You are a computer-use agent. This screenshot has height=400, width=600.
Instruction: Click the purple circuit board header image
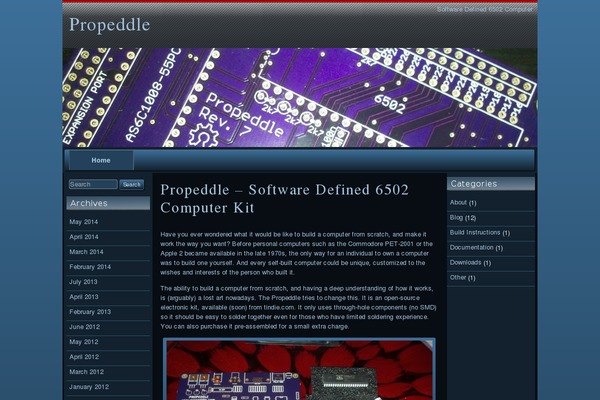pyautogui.click(x=300, y=97)
